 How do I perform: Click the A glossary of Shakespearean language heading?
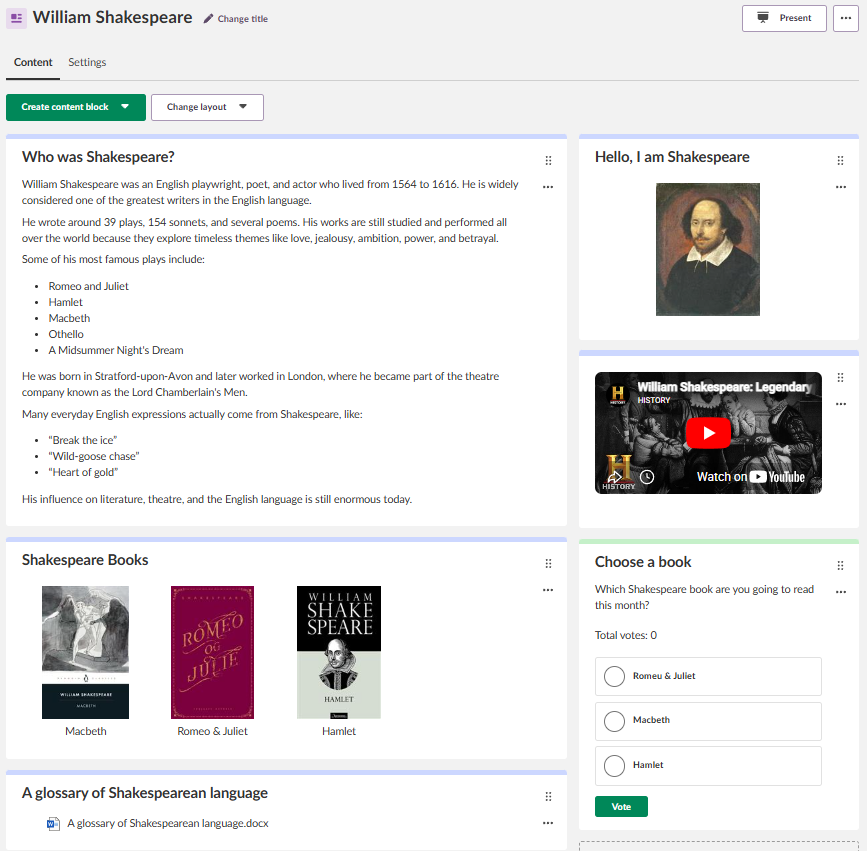point(145,793)
